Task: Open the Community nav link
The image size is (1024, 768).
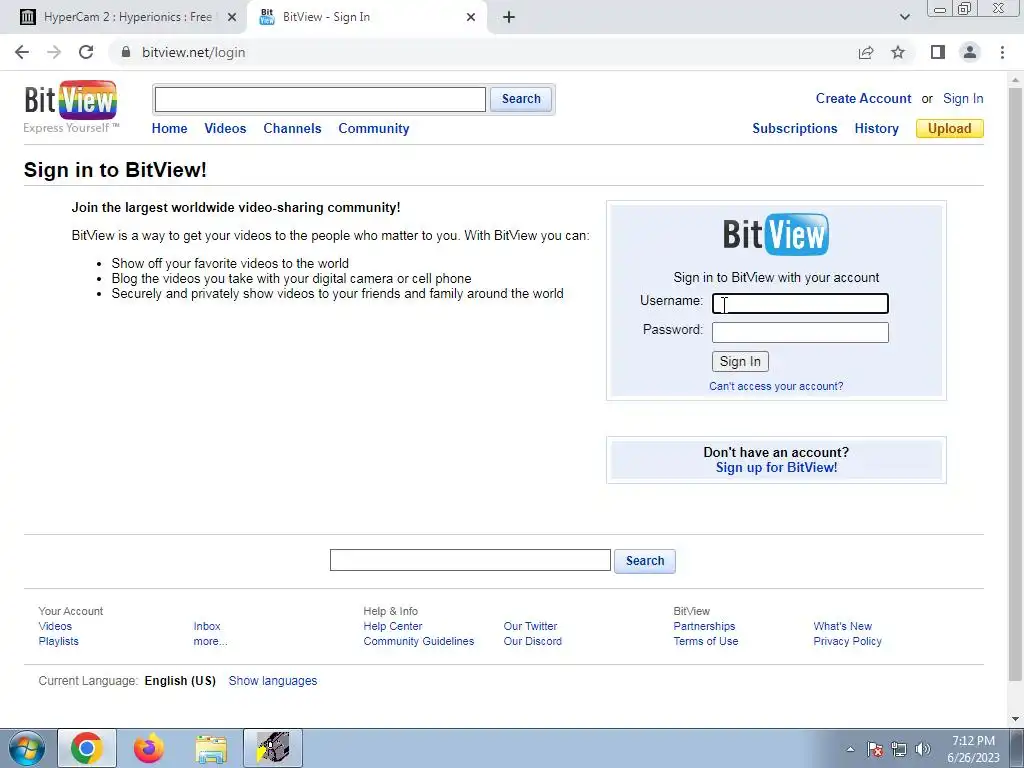Action: coord(374,129)
